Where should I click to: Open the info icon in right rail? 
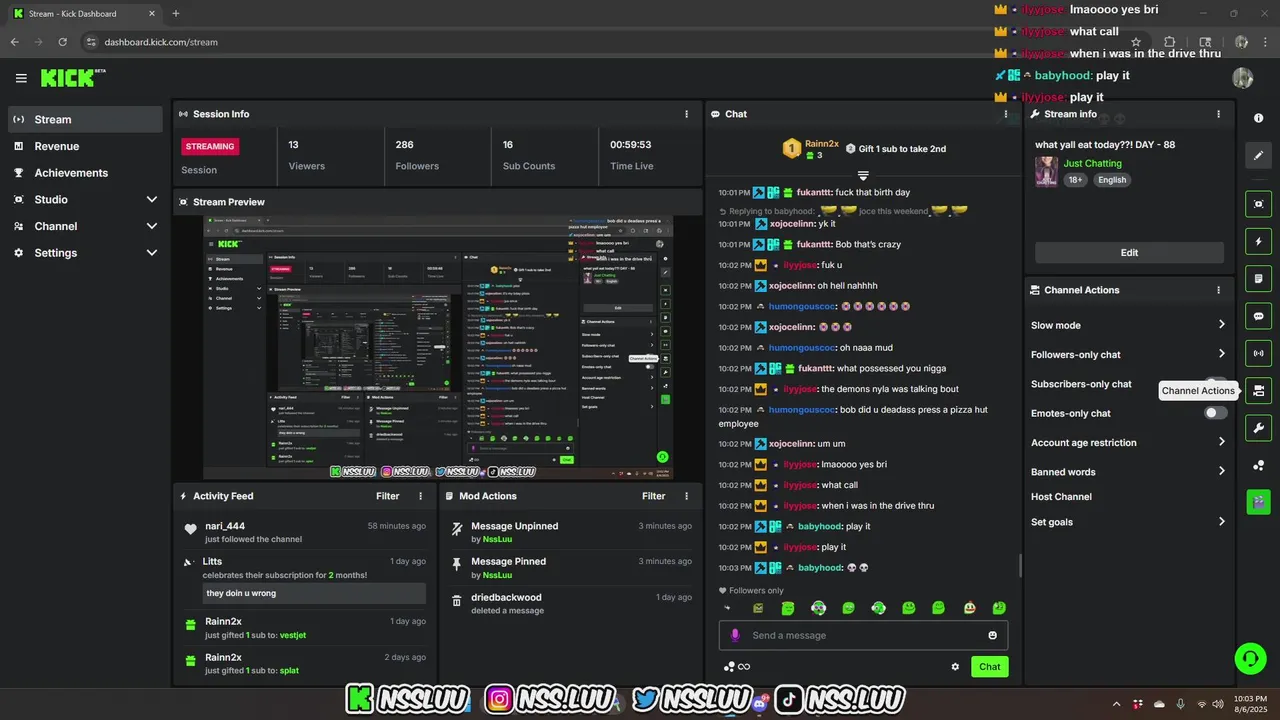(1258, 118)
